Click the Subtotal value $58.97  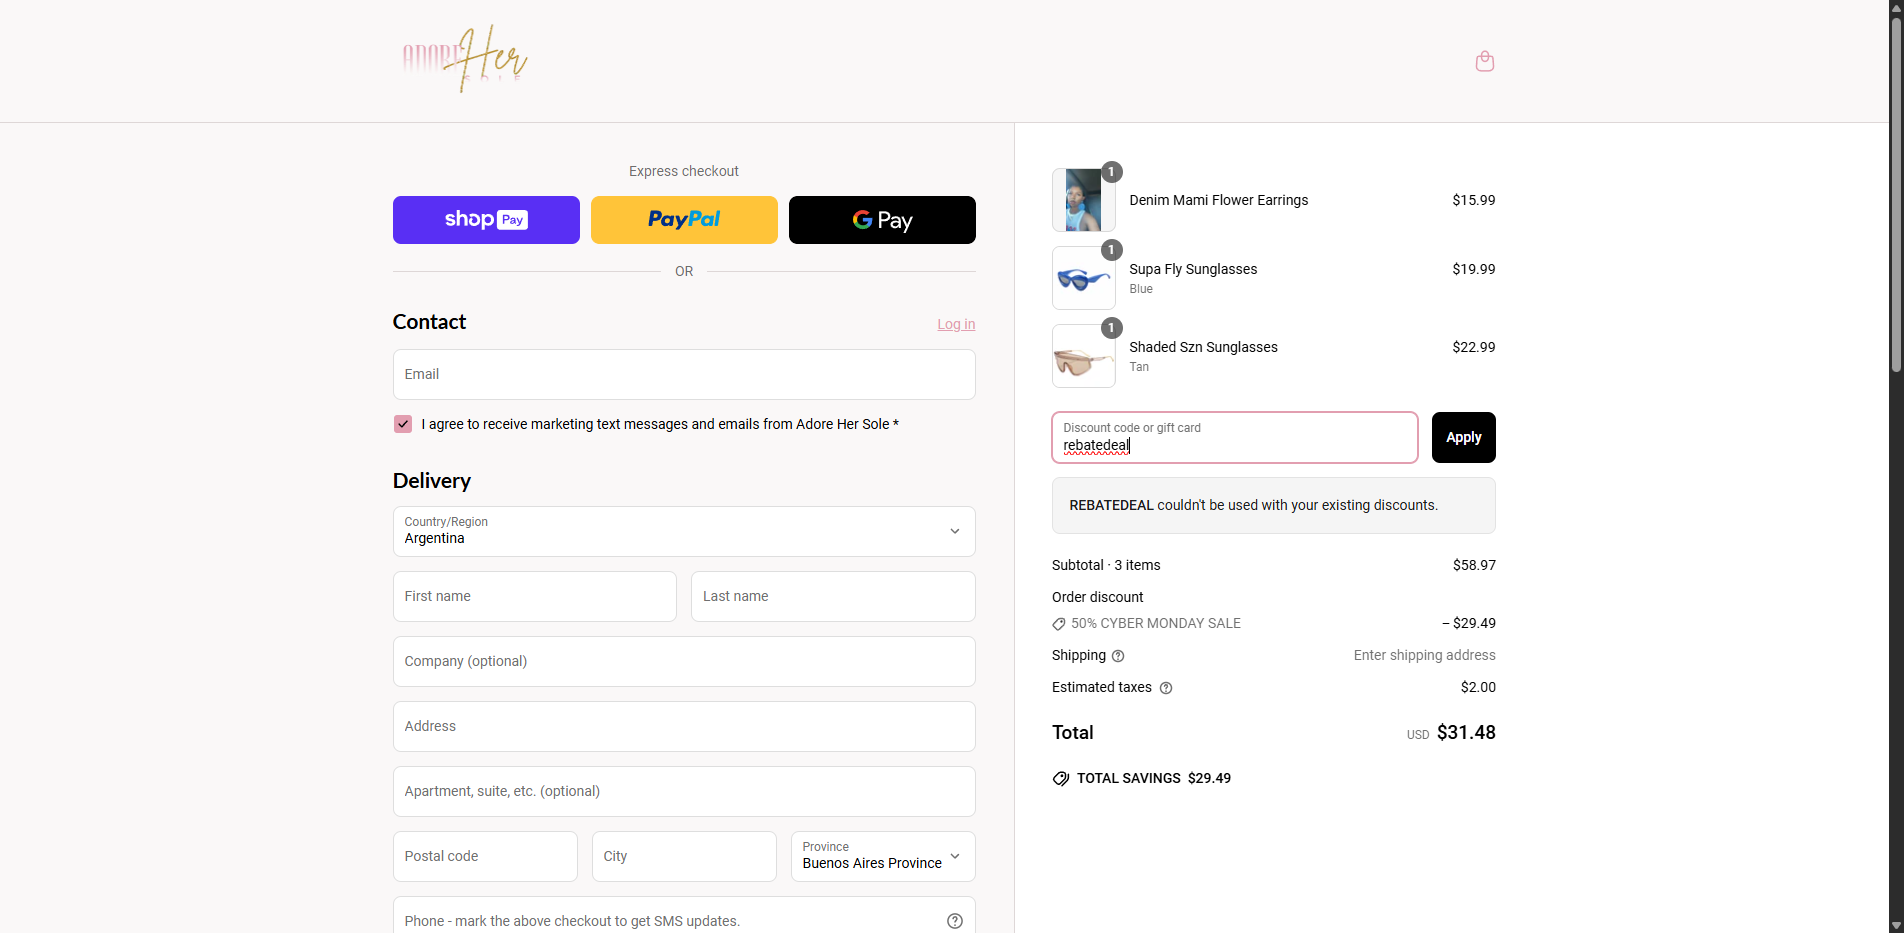(1474, 565)
